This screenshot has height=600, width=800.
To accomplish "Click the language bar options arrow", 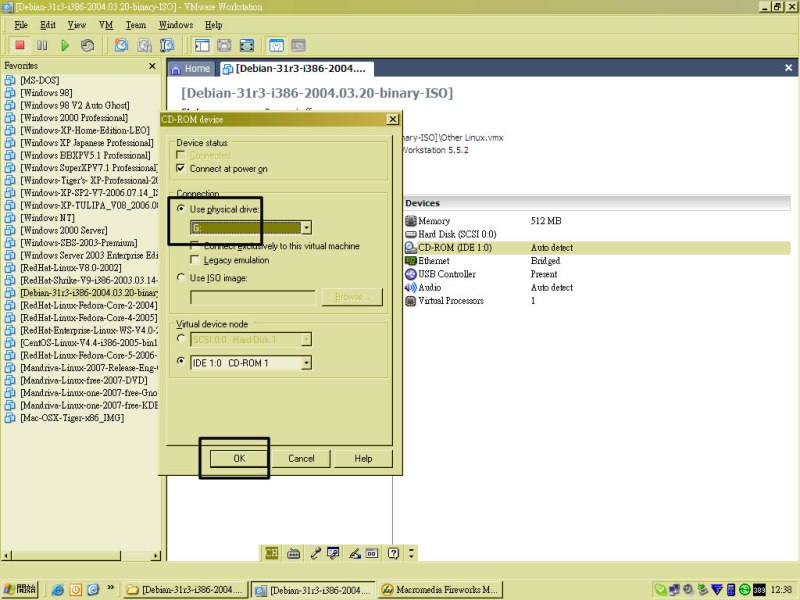I will pyautogui.click(x=411, y=553).
